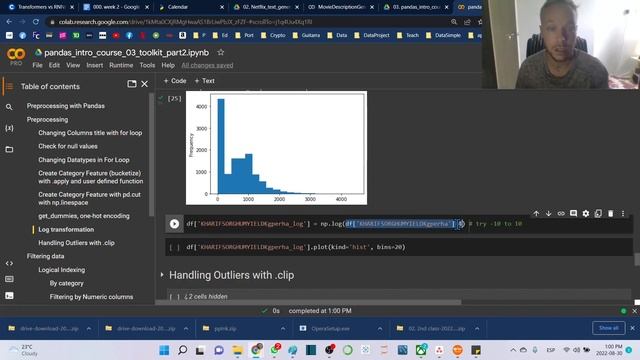Image resolution: width=640 pixels, height=360 pixels.
Task: Open File Explorer from taskbar
Action: pos(237,350)
